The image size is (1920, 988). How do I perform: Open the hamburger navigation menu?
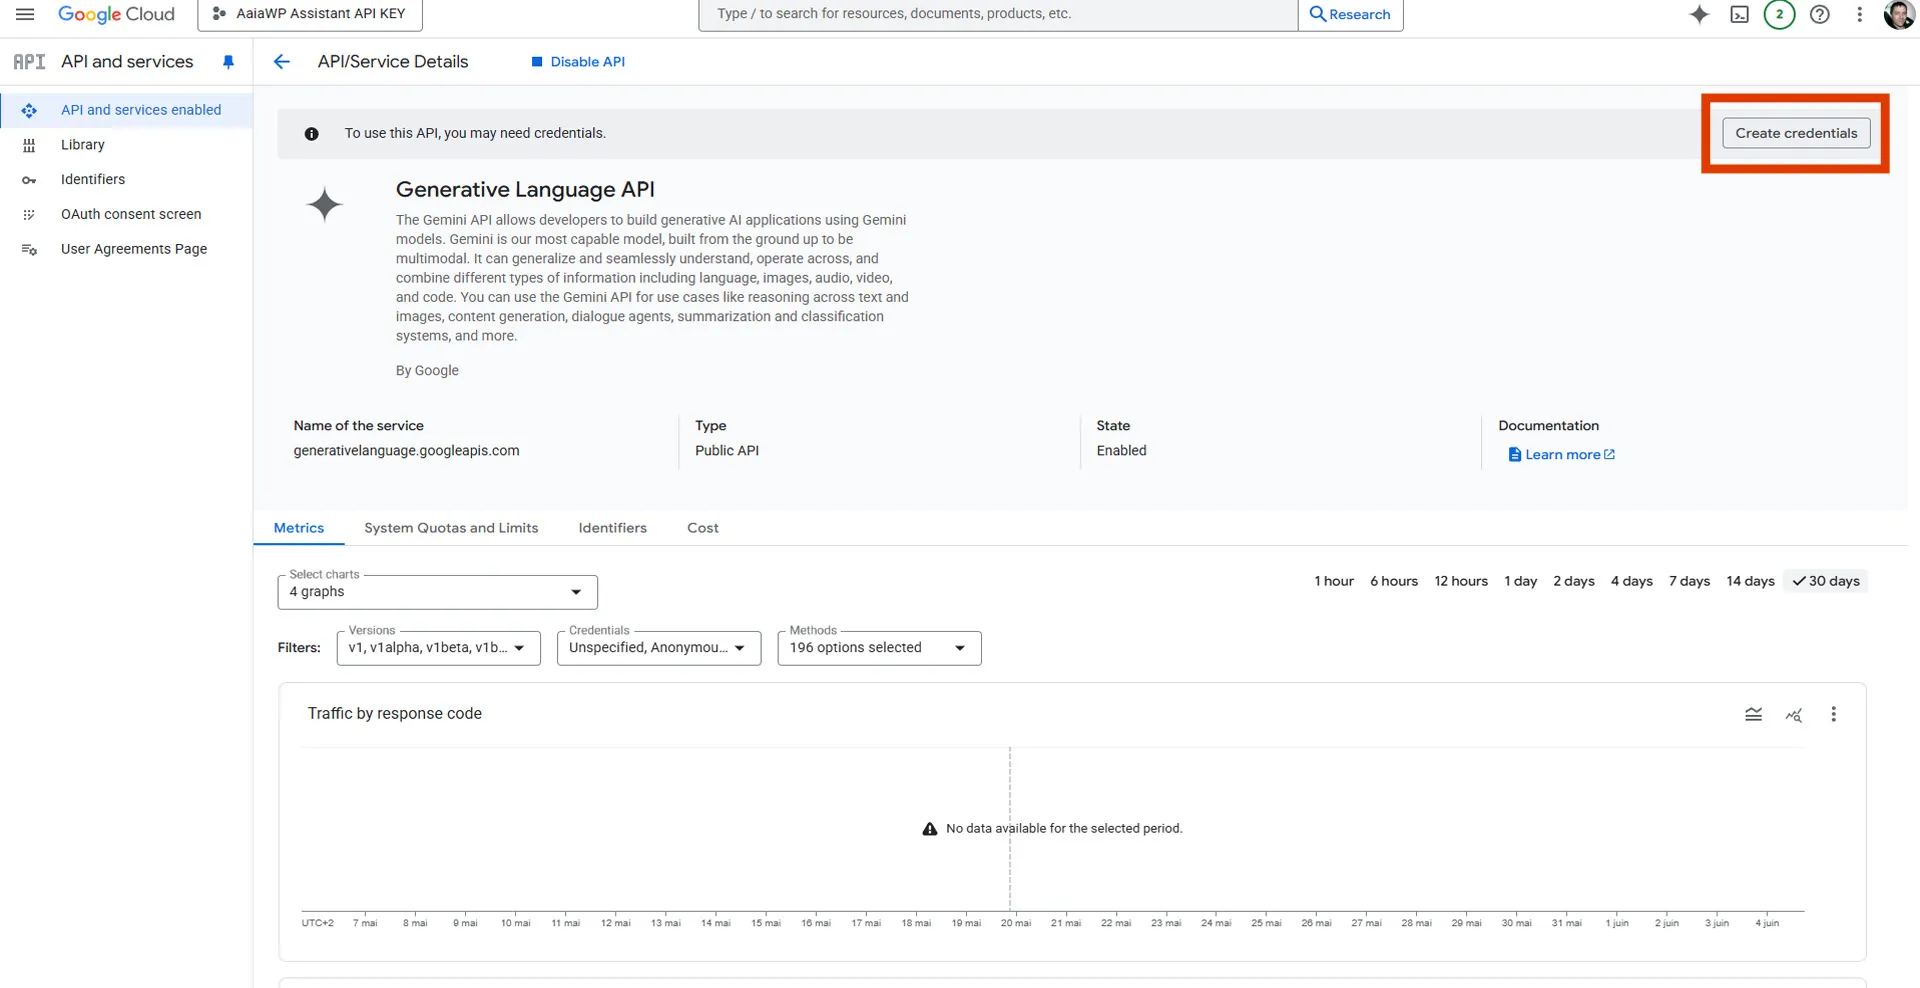(25, 14)
